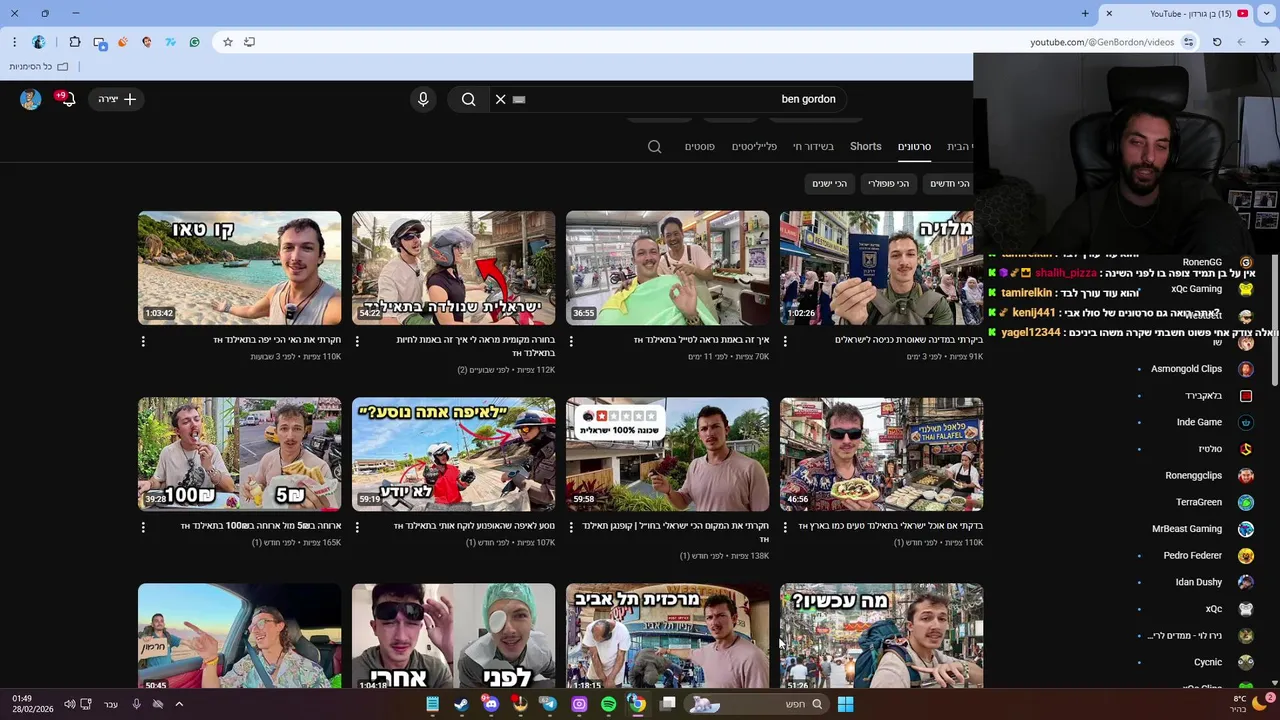This screenshot has height=720, width=1280.
Task: Open the Pedro Federer subscription
Action: [x=1193, y=555]
